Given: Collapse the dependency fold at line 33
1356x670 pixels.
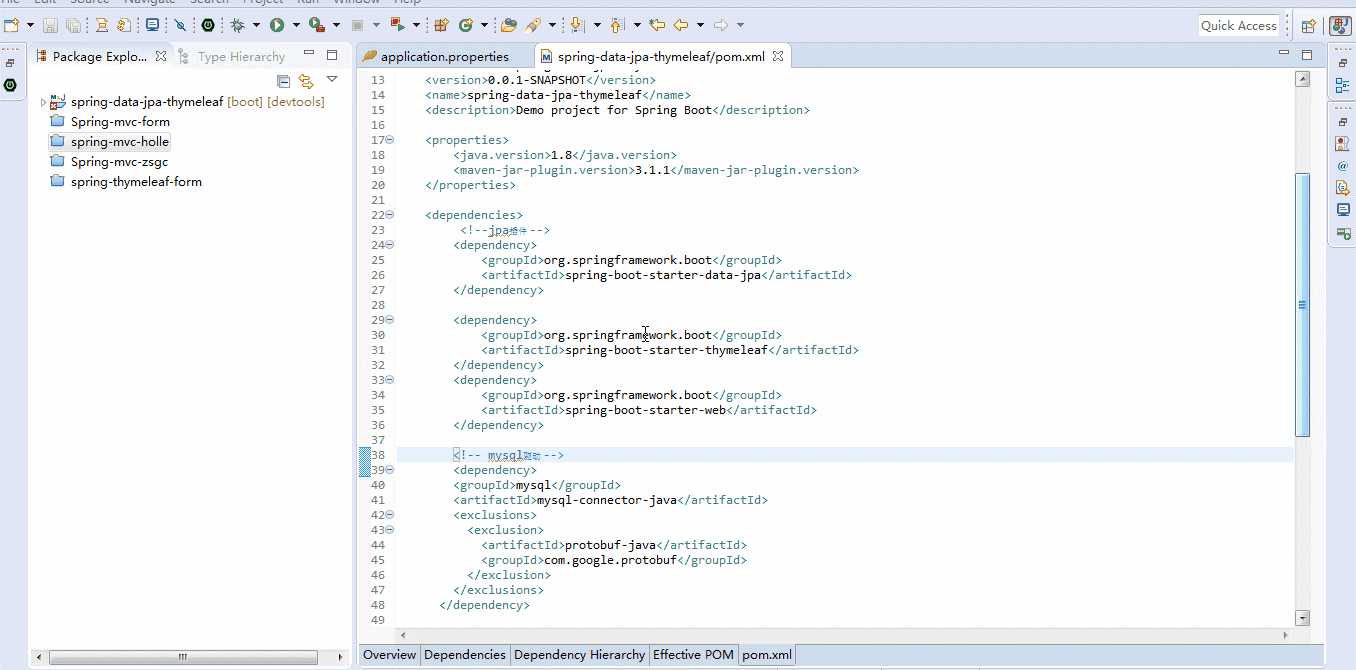Looking at the screenshot, I should point(390,380).
